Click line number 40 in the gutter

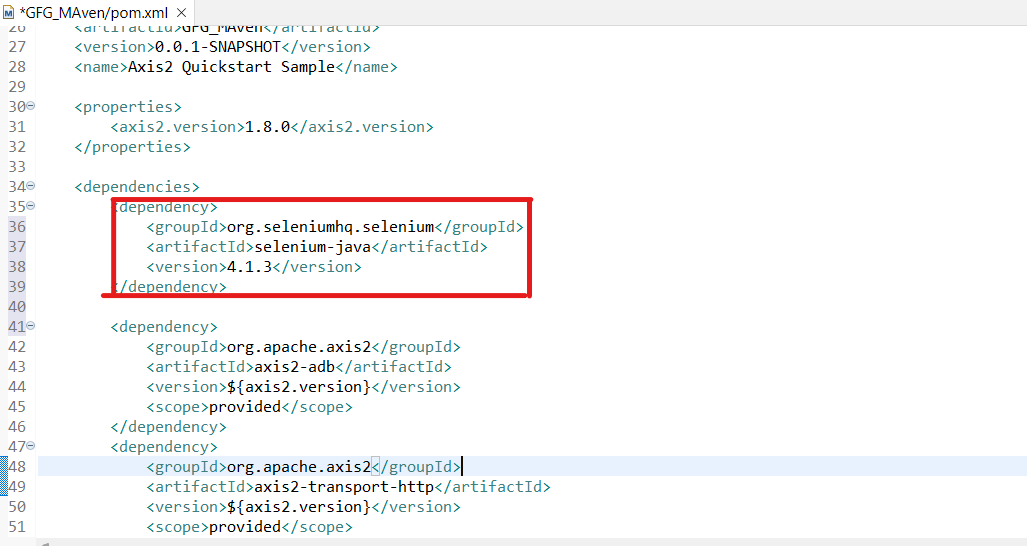coord(17,307)
